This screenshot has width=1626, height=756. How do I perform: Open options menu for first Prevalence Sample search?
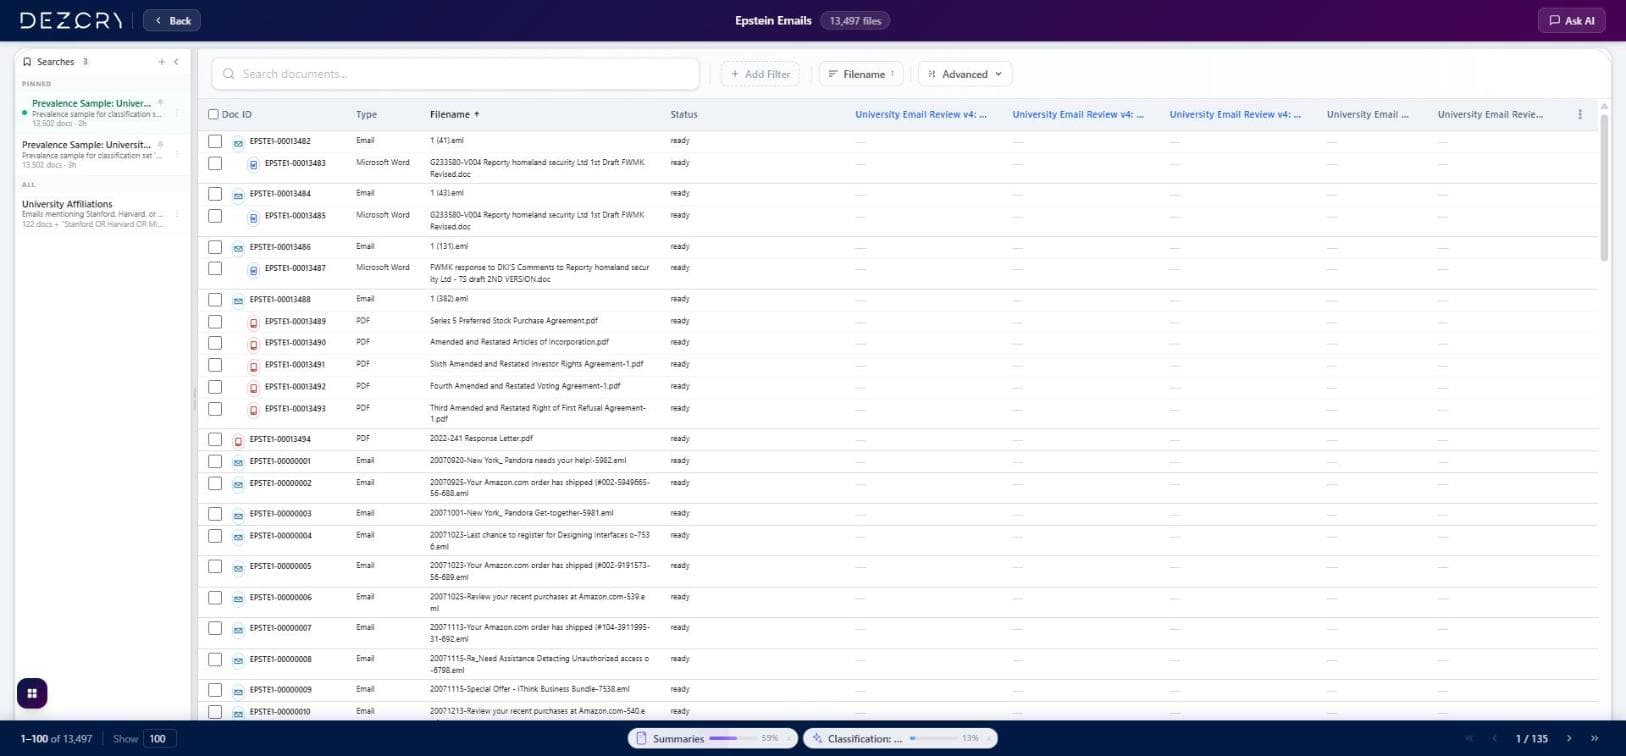(178, 113)
